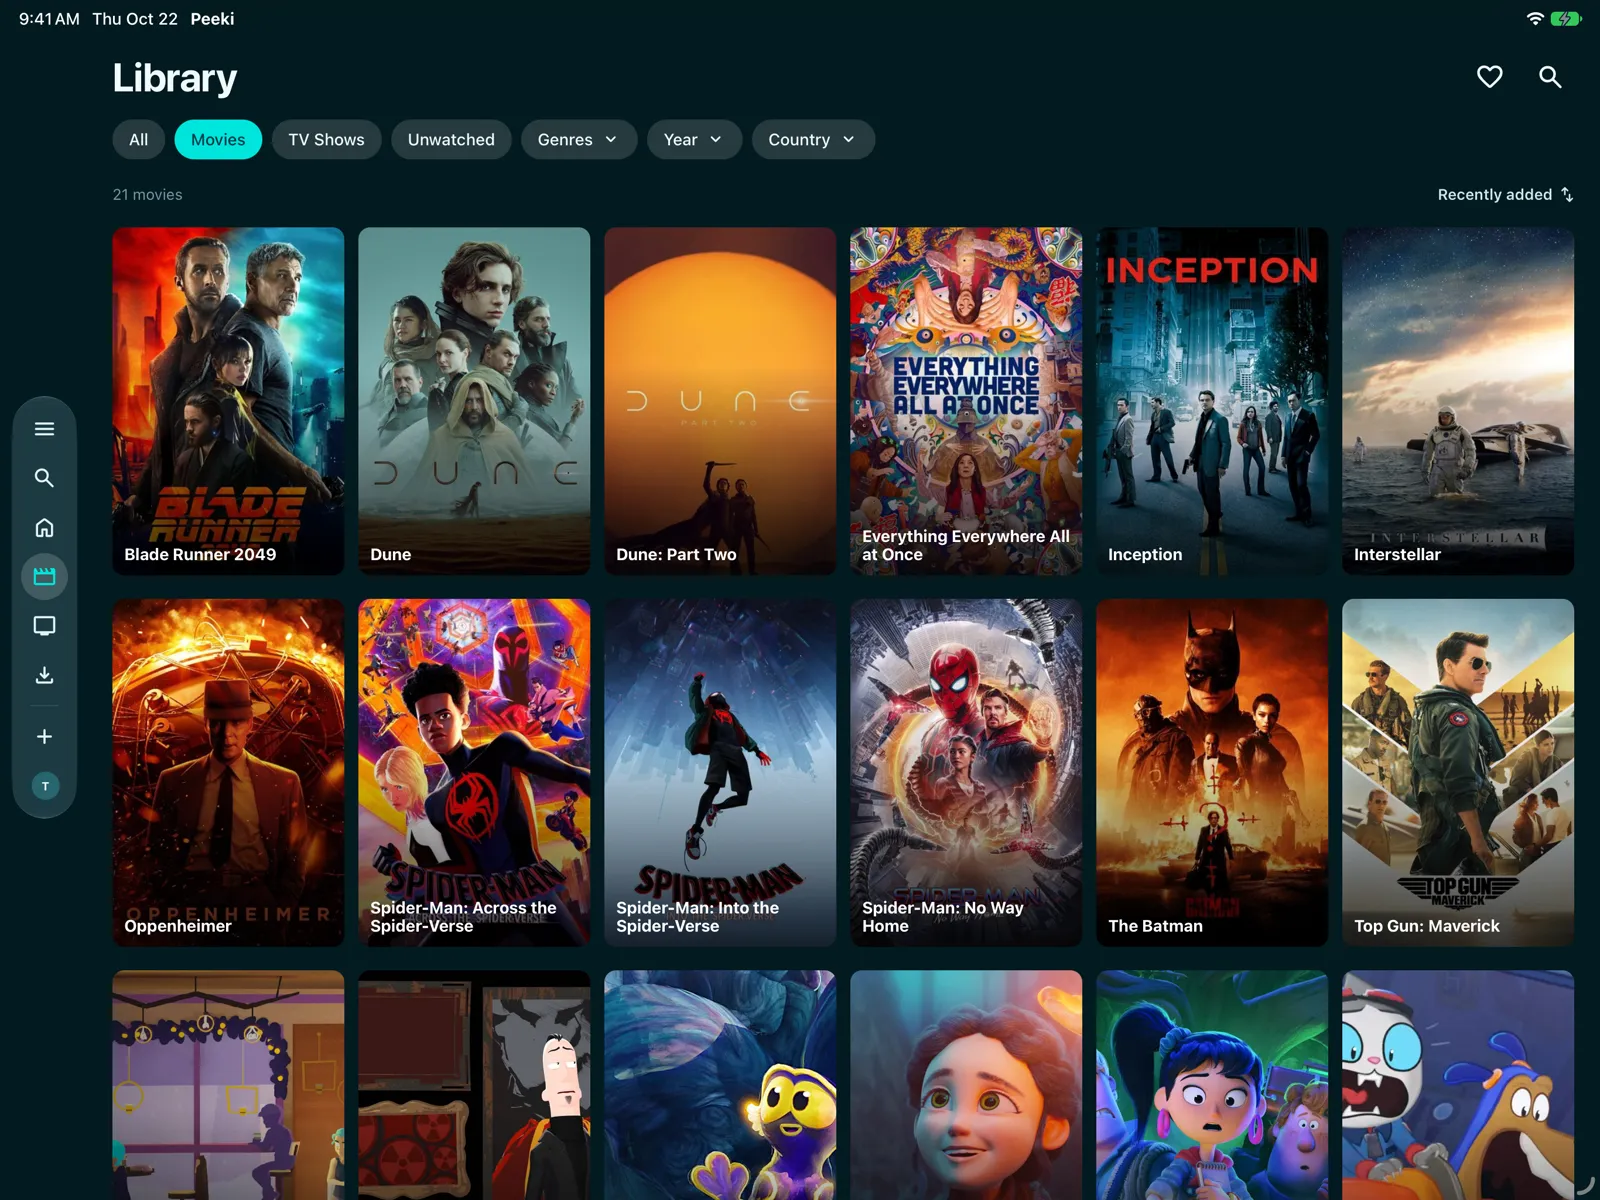Open the sidebar hamburger menu
This screenshot has width=1600, height=1200.
[x=44, y=429]
